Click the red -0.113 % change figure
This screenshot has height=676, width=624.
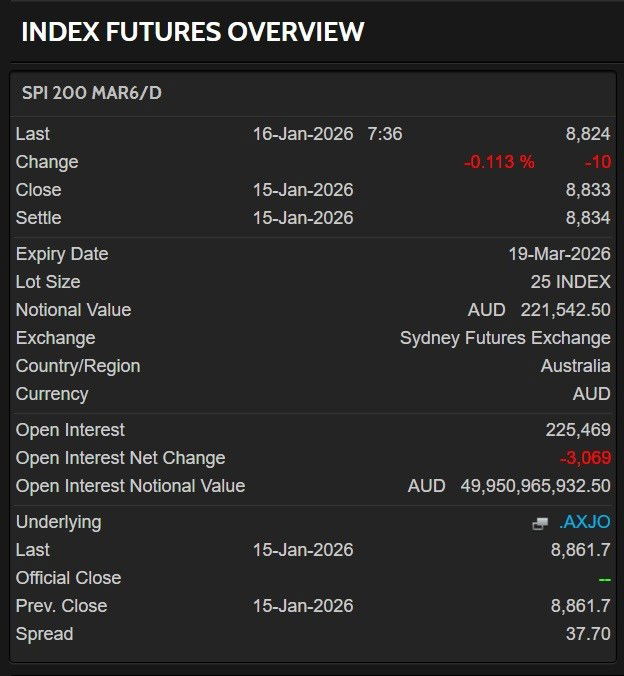point(498,162)
